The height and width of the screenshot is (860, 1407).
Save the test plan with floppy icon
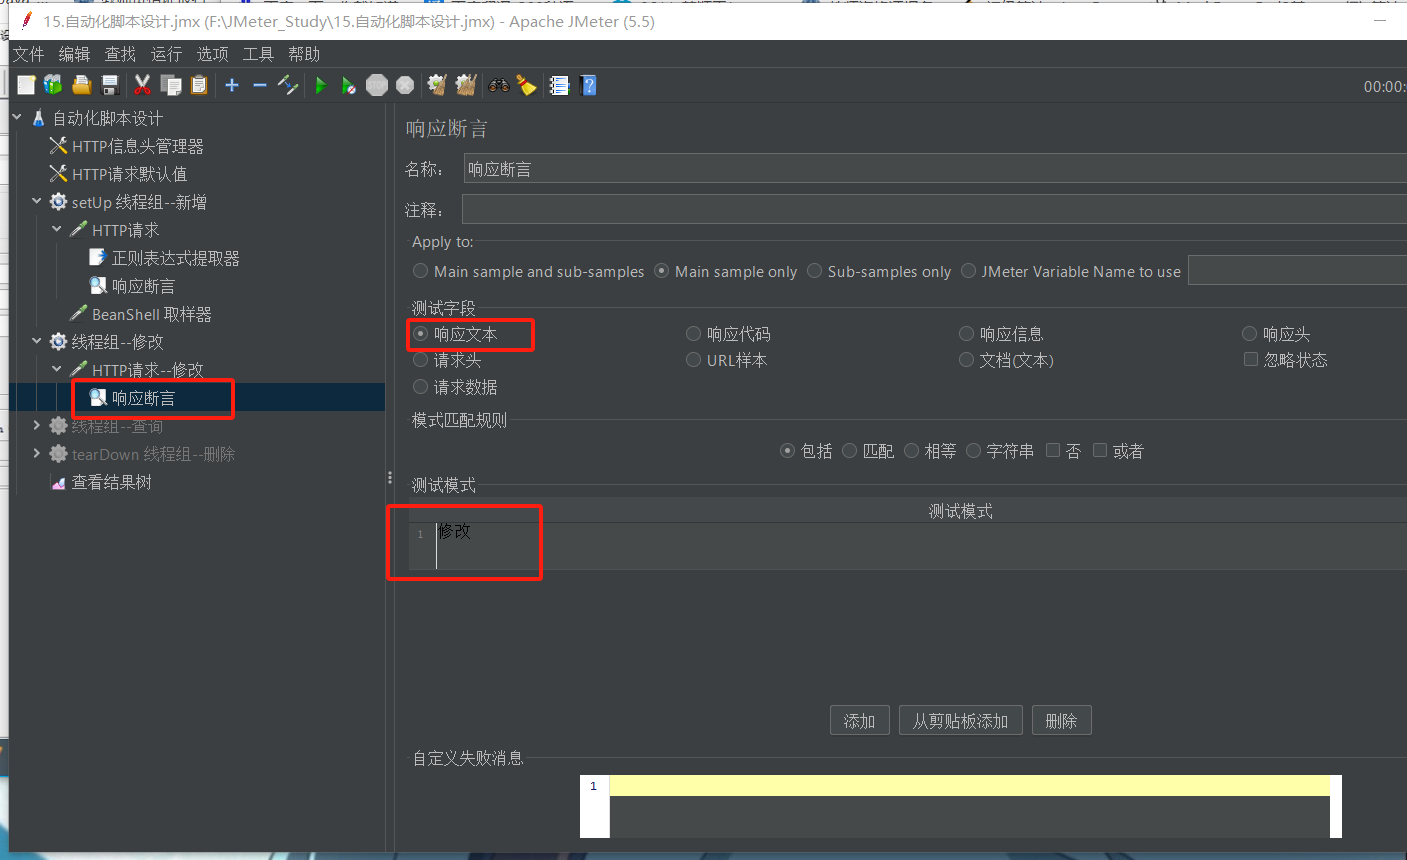pyautogui.click(x=110, y=85)
